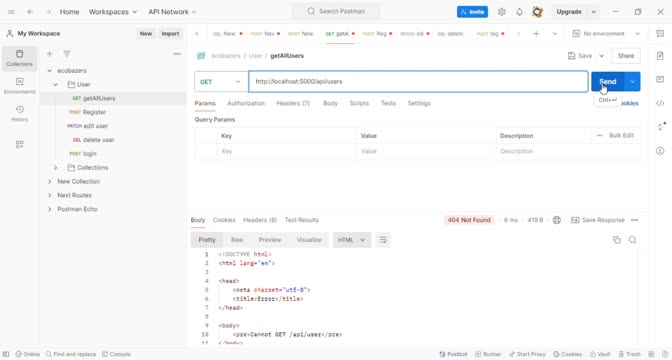Open Runner in the status bar
672x360 pixels.
click(488, 354)
